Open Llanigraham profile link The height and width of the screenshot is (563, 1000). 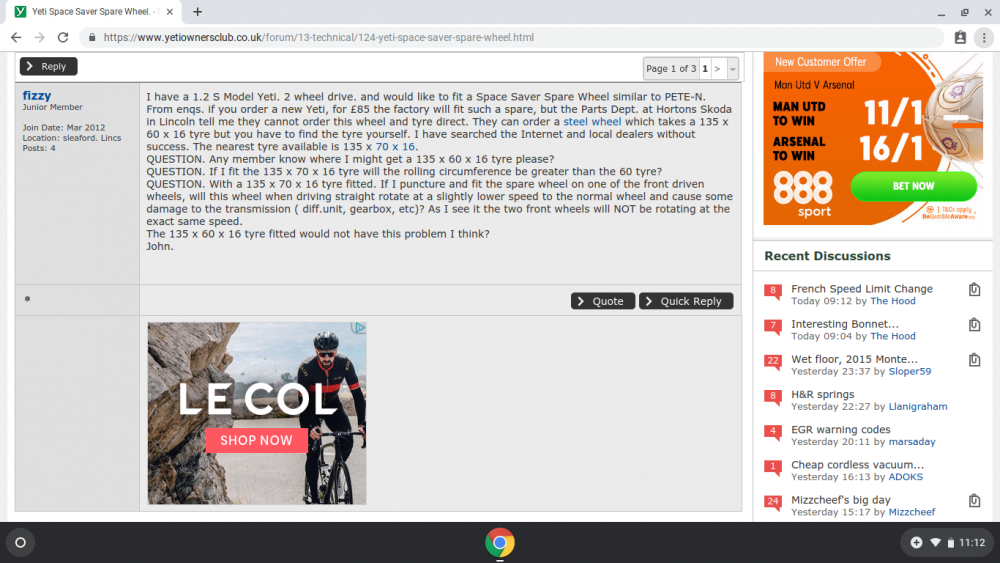coord(918,406)
